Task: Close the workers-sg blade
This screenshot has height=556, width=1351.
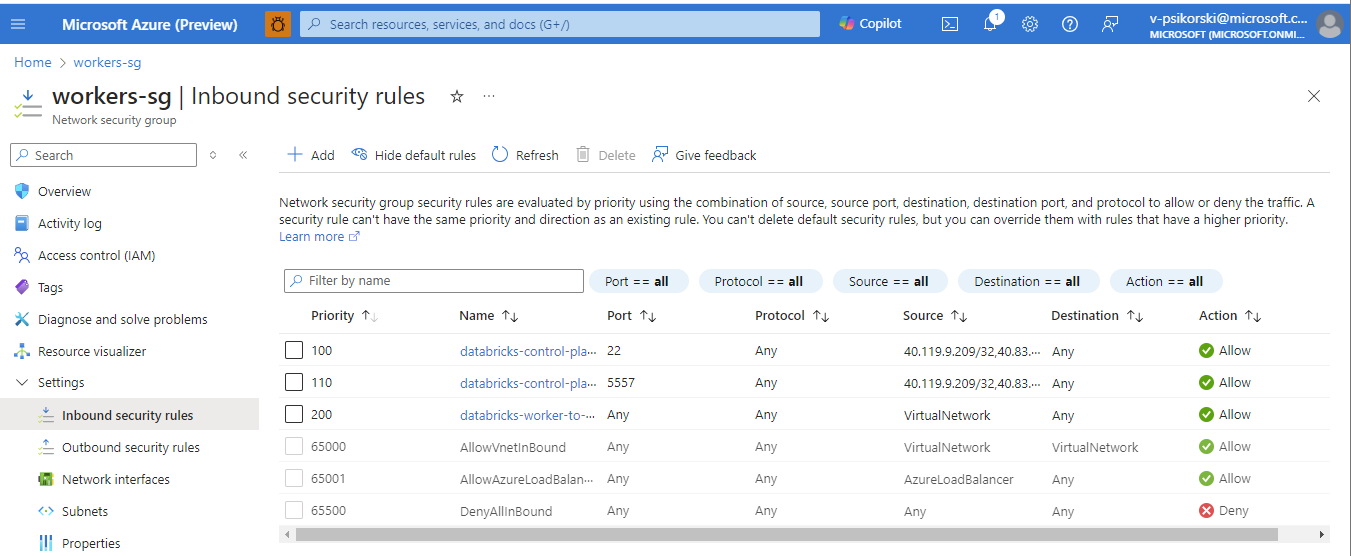Action: click(x=1314, y=96)
